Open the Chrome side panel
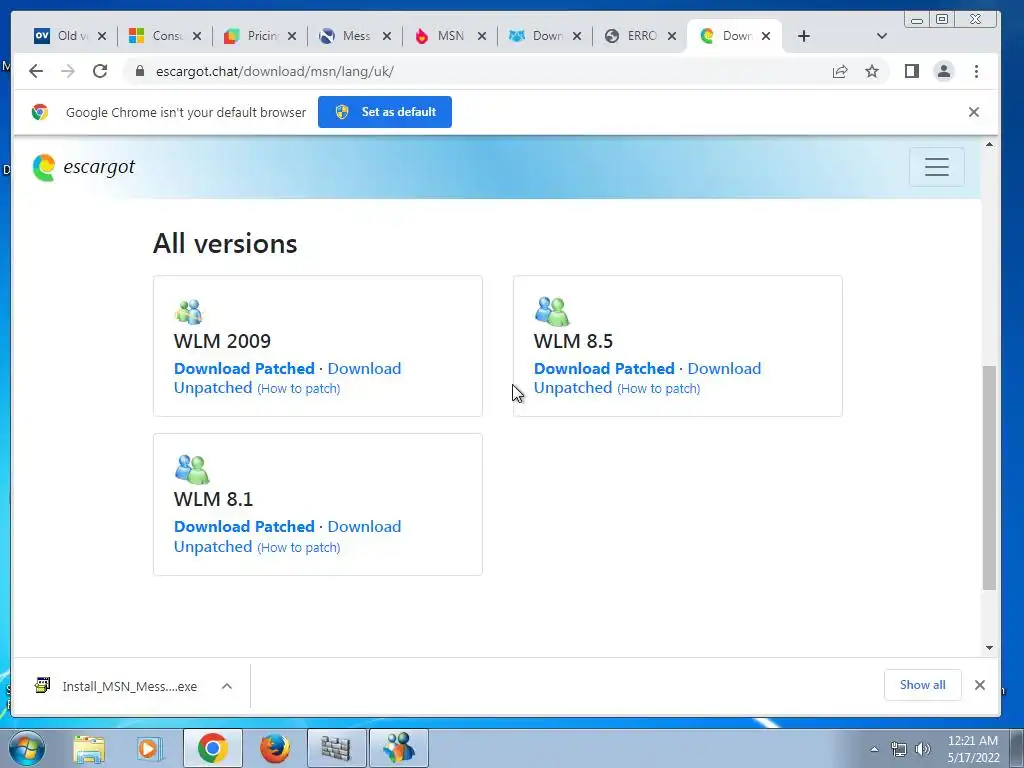1024x768 pixels. coord(912,71)
